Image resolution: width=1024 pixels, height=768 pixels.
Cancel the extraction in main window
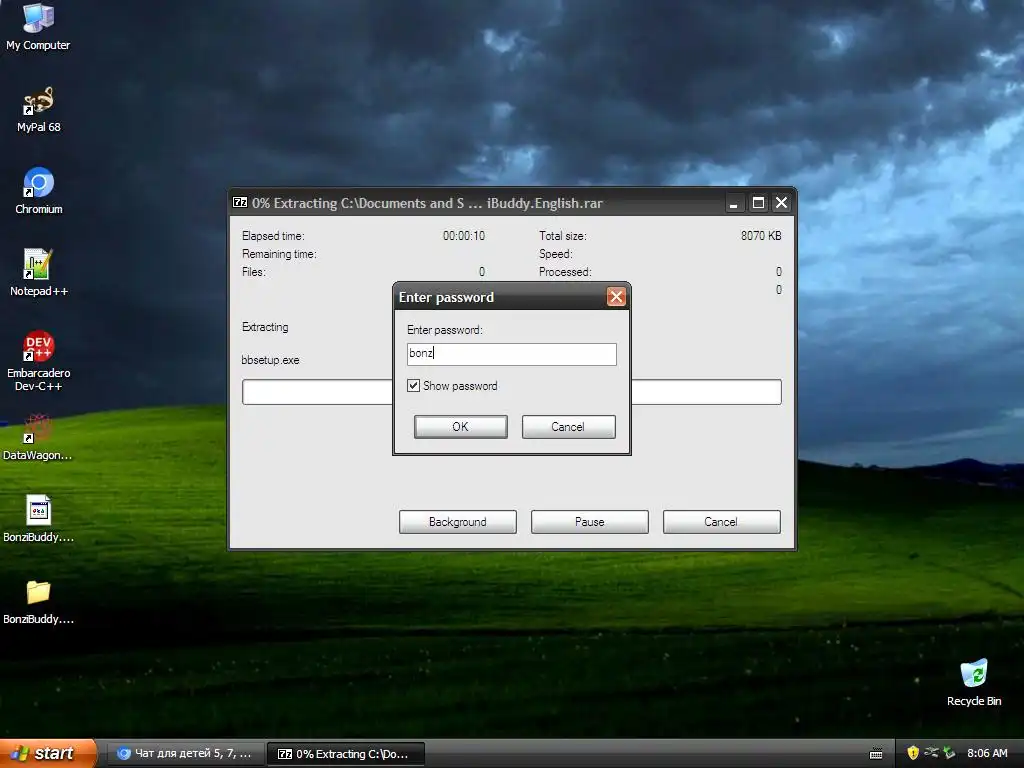pos(722,522)
